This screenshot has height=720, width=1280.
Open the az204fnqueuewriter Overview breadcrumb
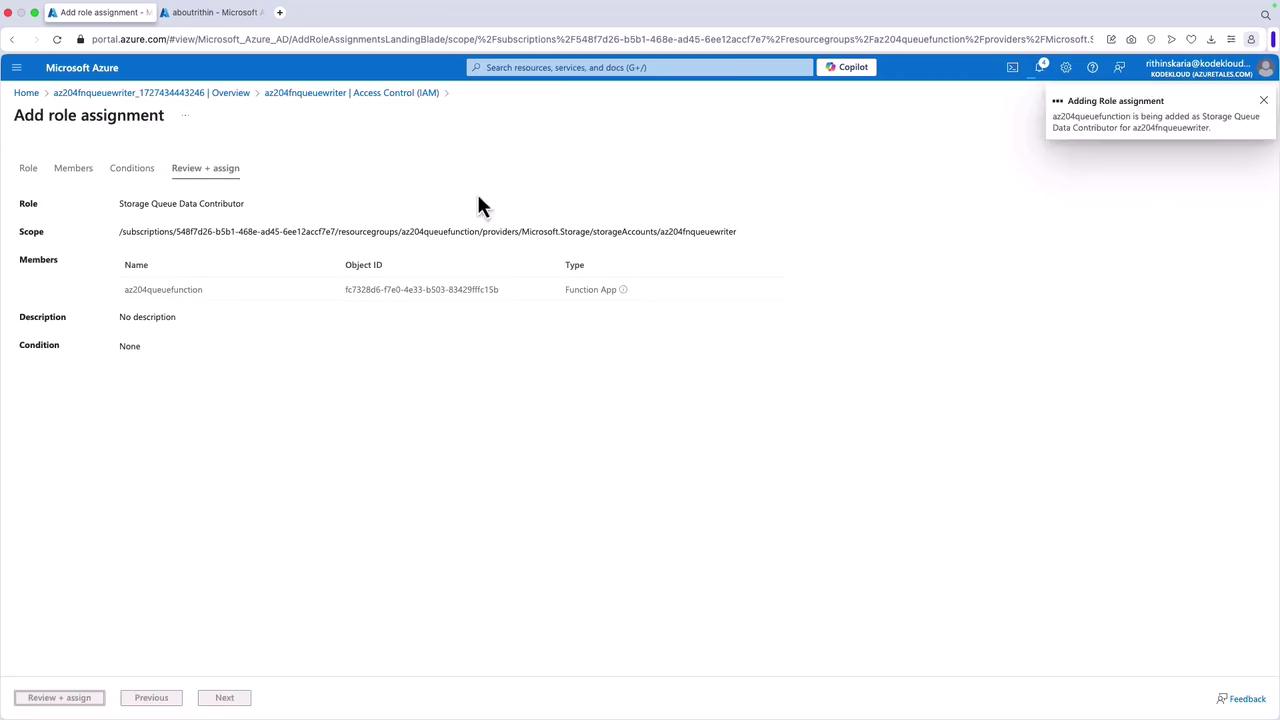click(x=151, y=93)
